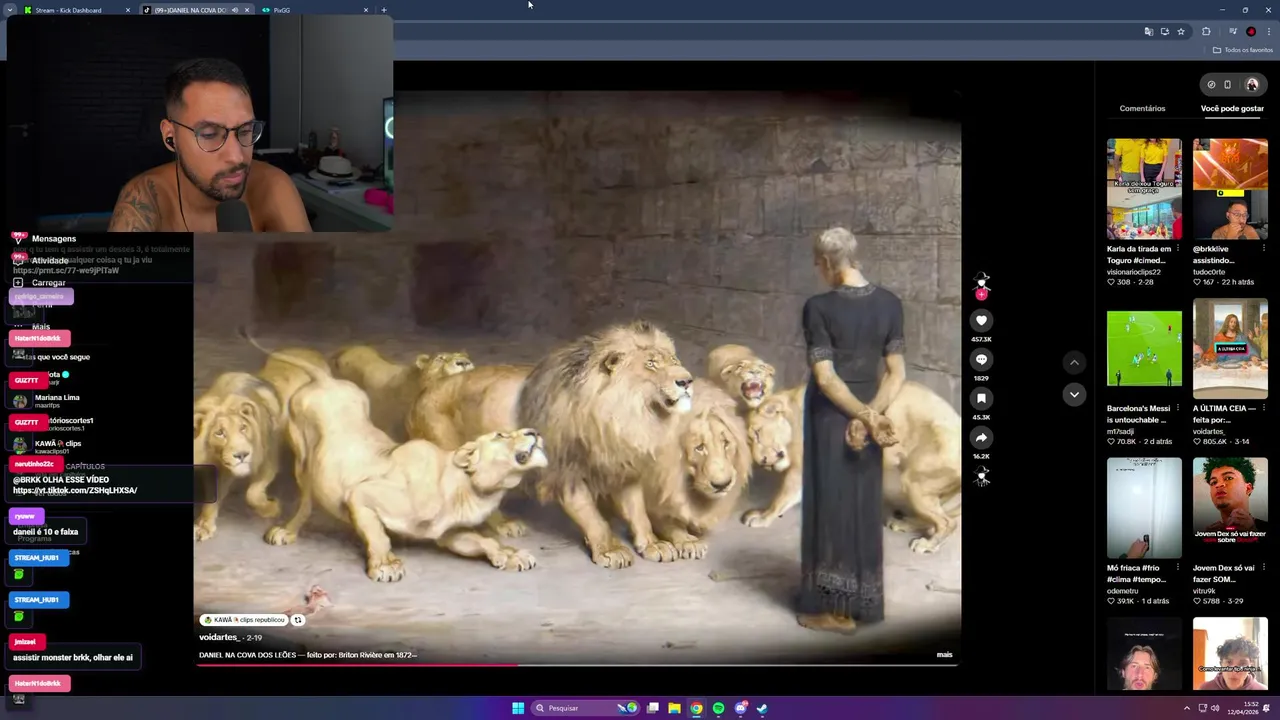1280x720 pixels.
Task: Open Discord from the taskbar
Action: click(740, 708)
